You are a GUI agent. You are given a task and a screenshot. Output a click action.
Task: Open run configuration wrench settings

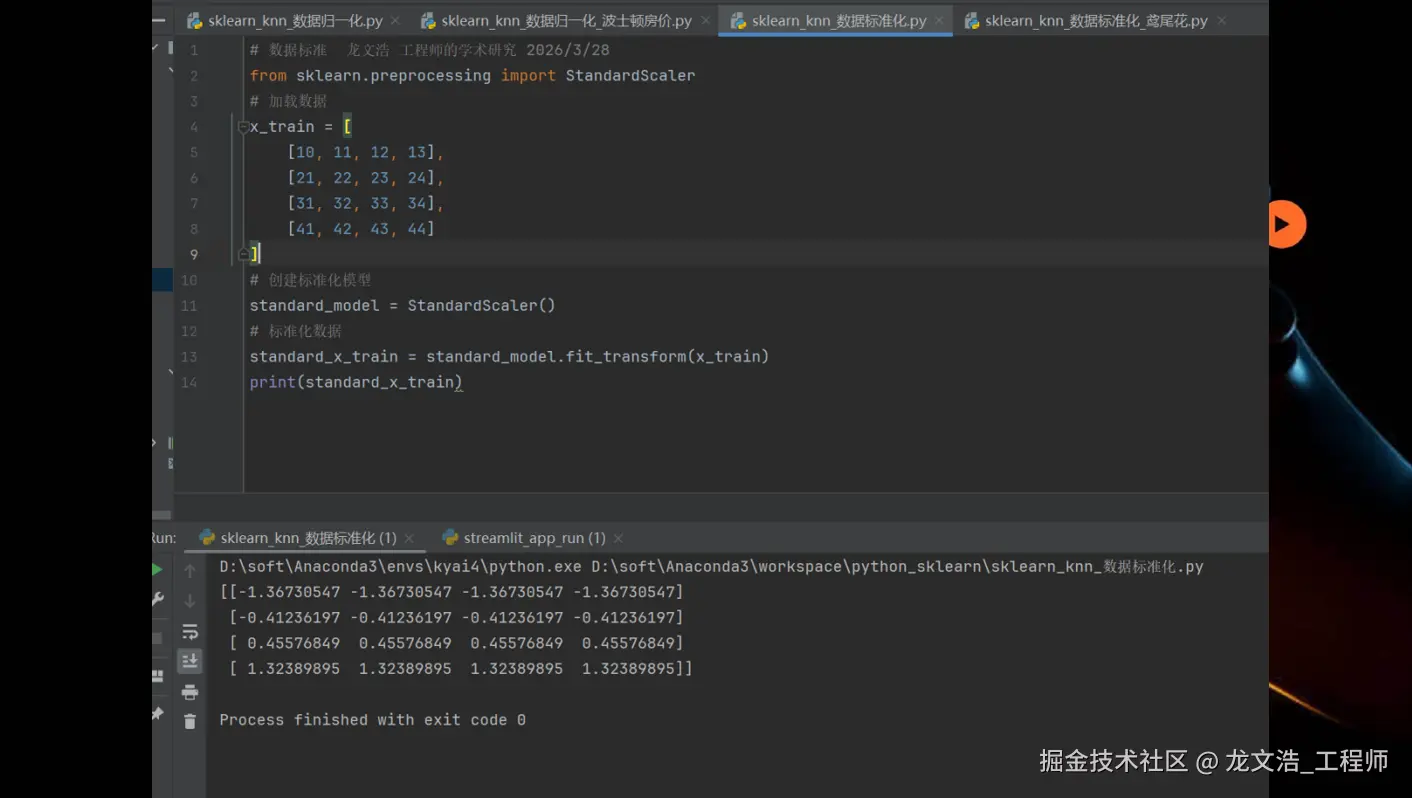click(157, 599)
